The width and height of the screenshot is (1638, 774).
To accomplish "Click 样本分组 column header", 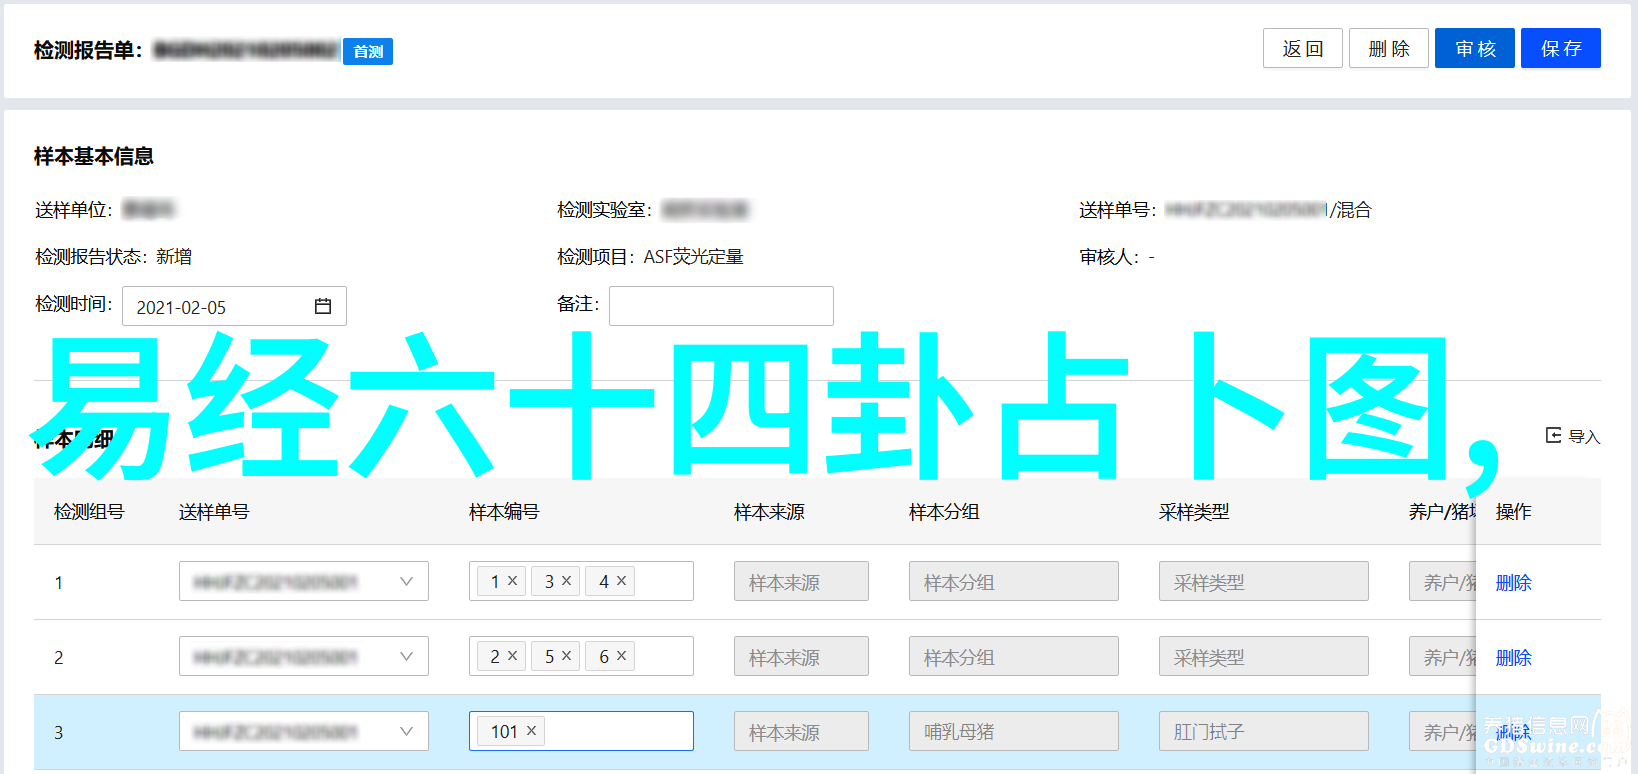I will pos(944,511).
